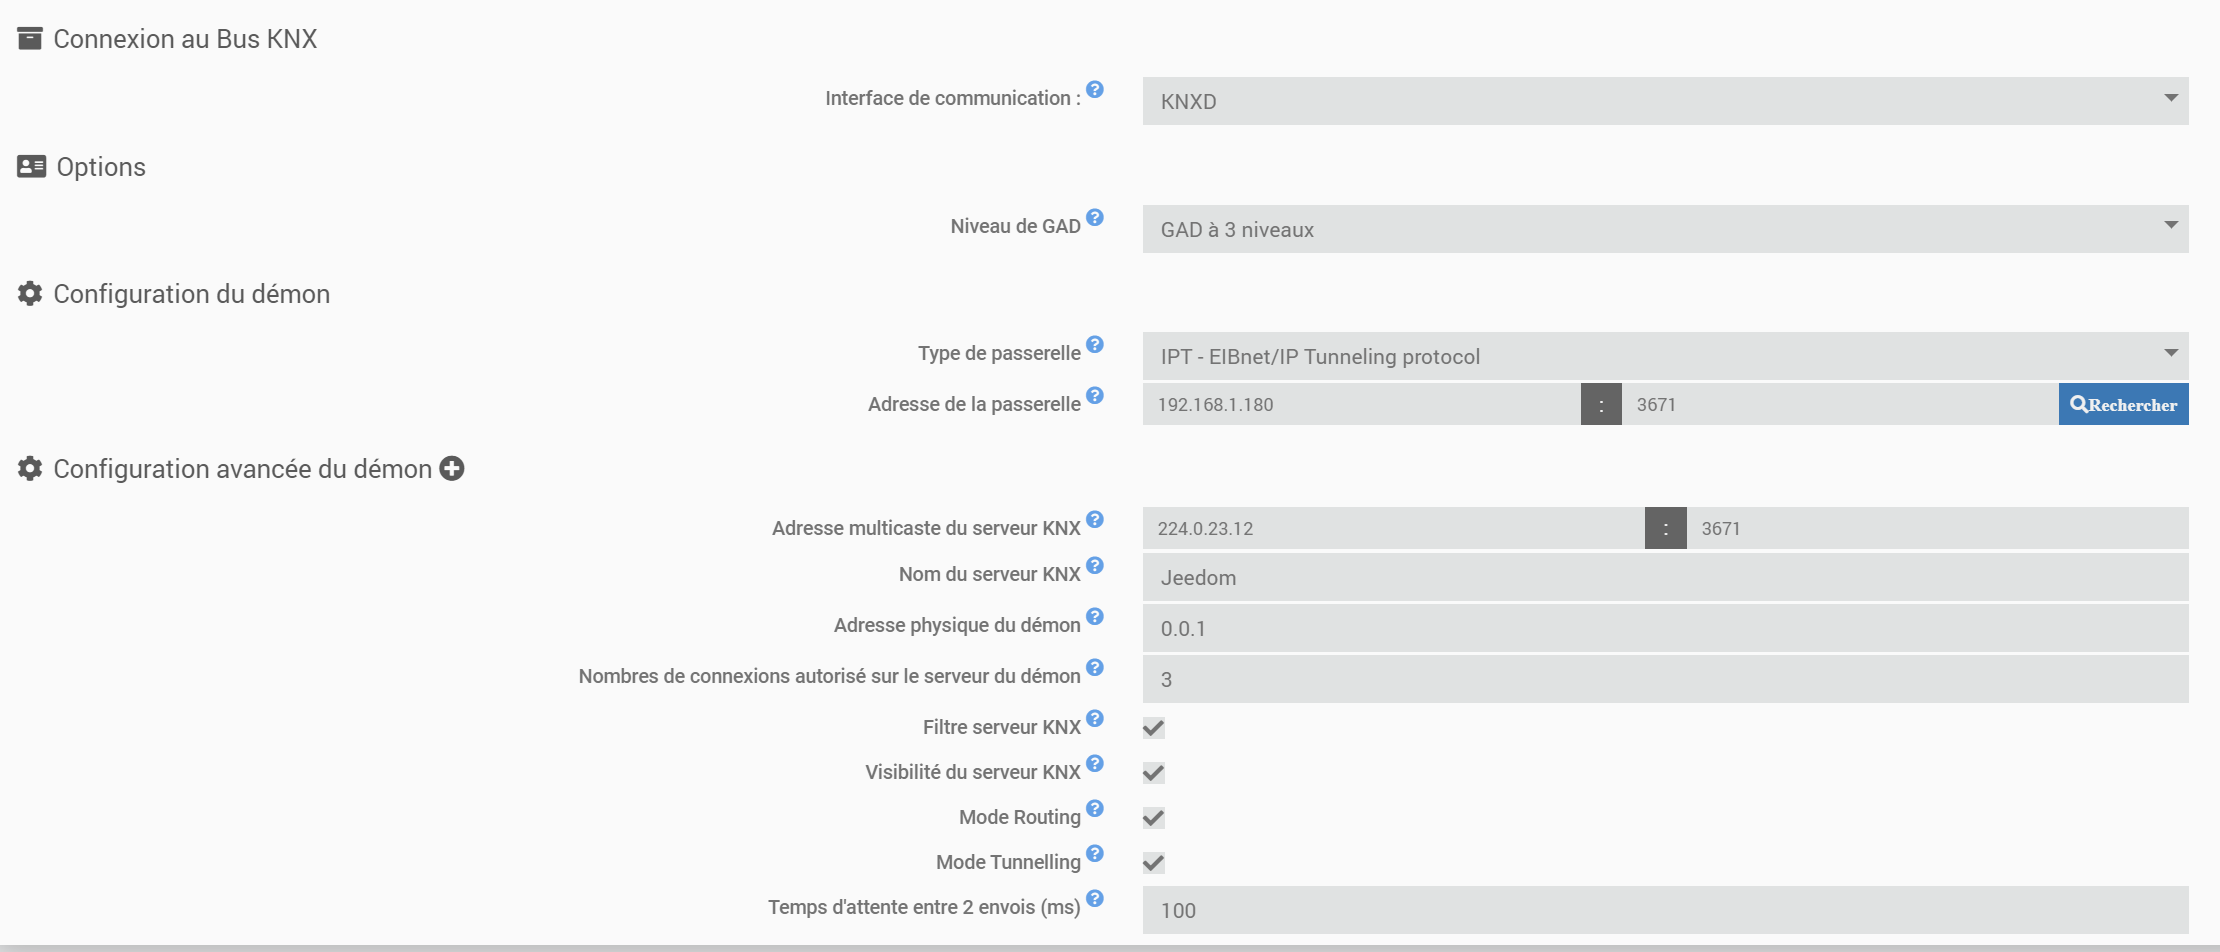Toggle Visibilité du serveur KNX checkbox
Image resolution: width=2220 pixels, height=952 pixels.
[1154, 773]
